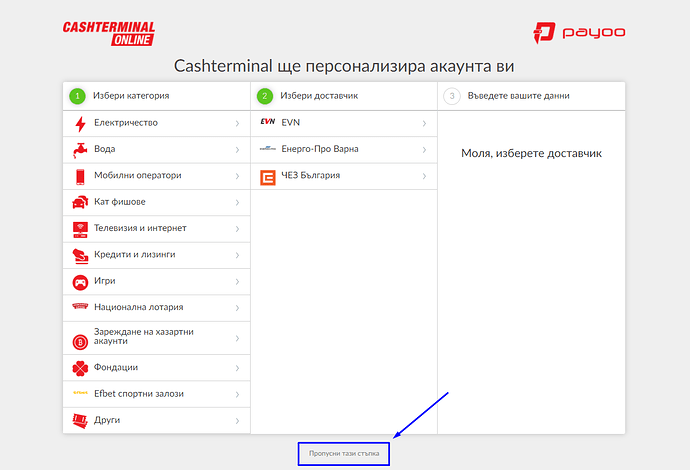The width and height of the screenshot is (690, 470).
Task: Select the ЧЕЗ България provider name
Action: [x=311, y=176]
